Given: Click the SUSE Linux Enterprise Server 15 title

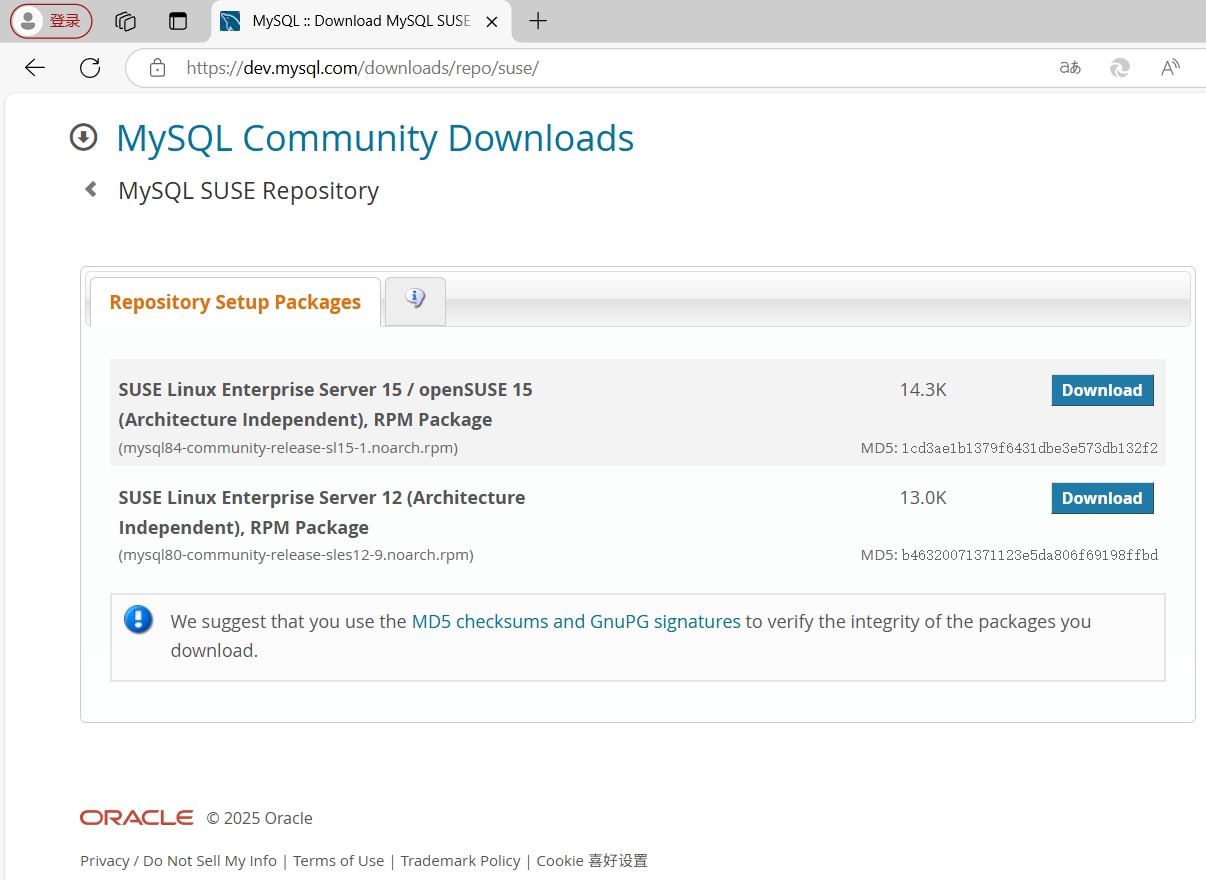Looking at the screenshot, I should 325,404.
